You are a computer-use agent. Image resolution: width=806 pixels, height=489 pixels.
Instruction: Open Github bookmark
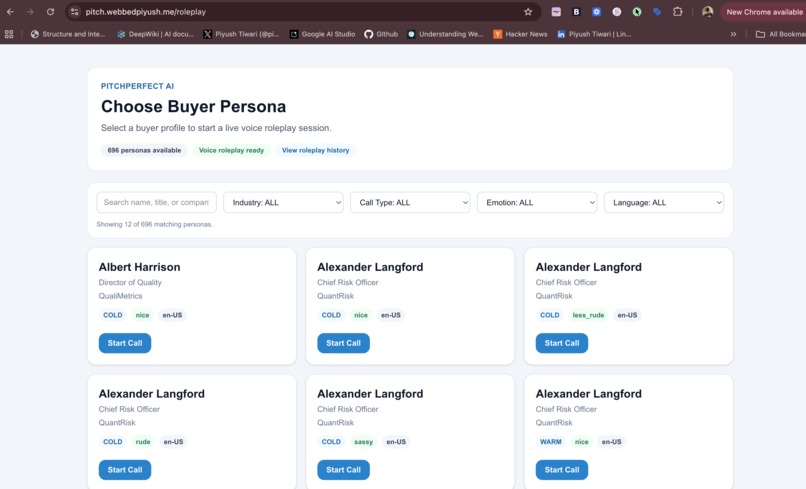coord(381,34)
